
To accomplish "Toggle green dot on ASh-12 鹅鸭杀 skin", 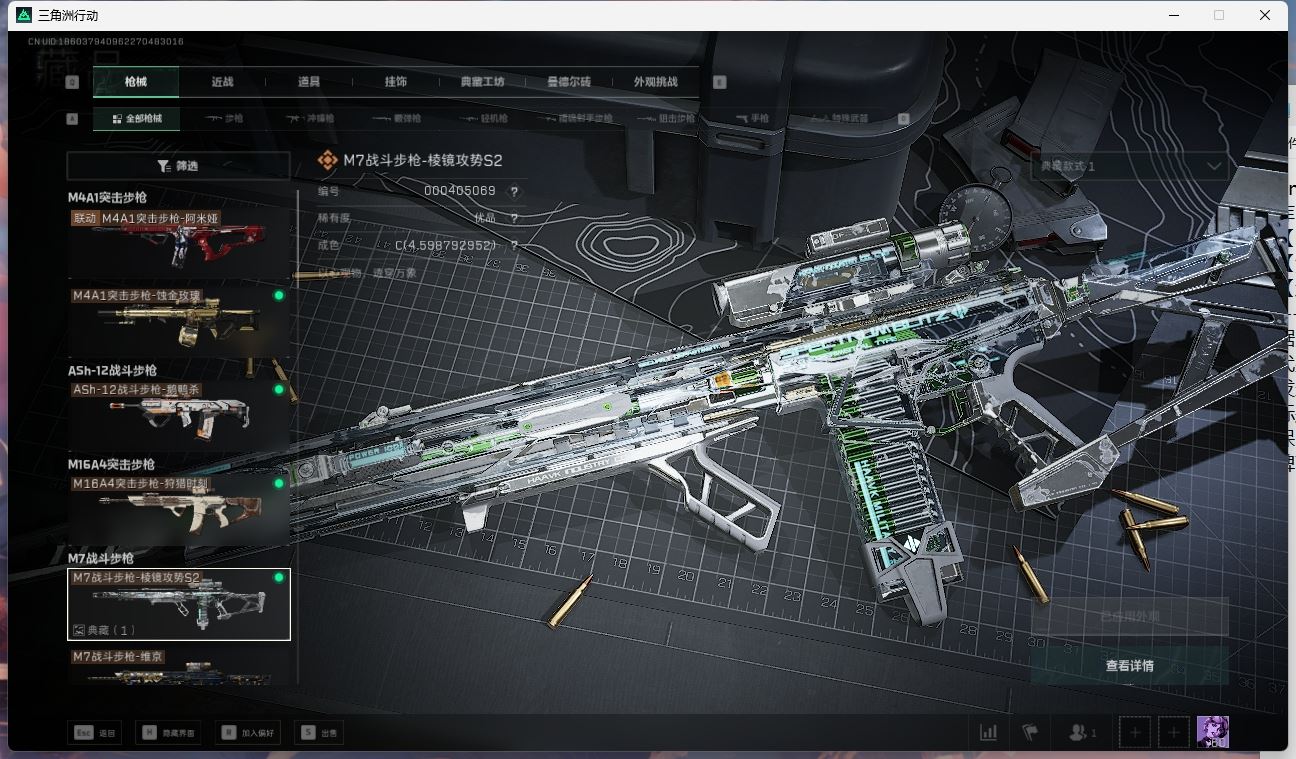I will 279,390.
